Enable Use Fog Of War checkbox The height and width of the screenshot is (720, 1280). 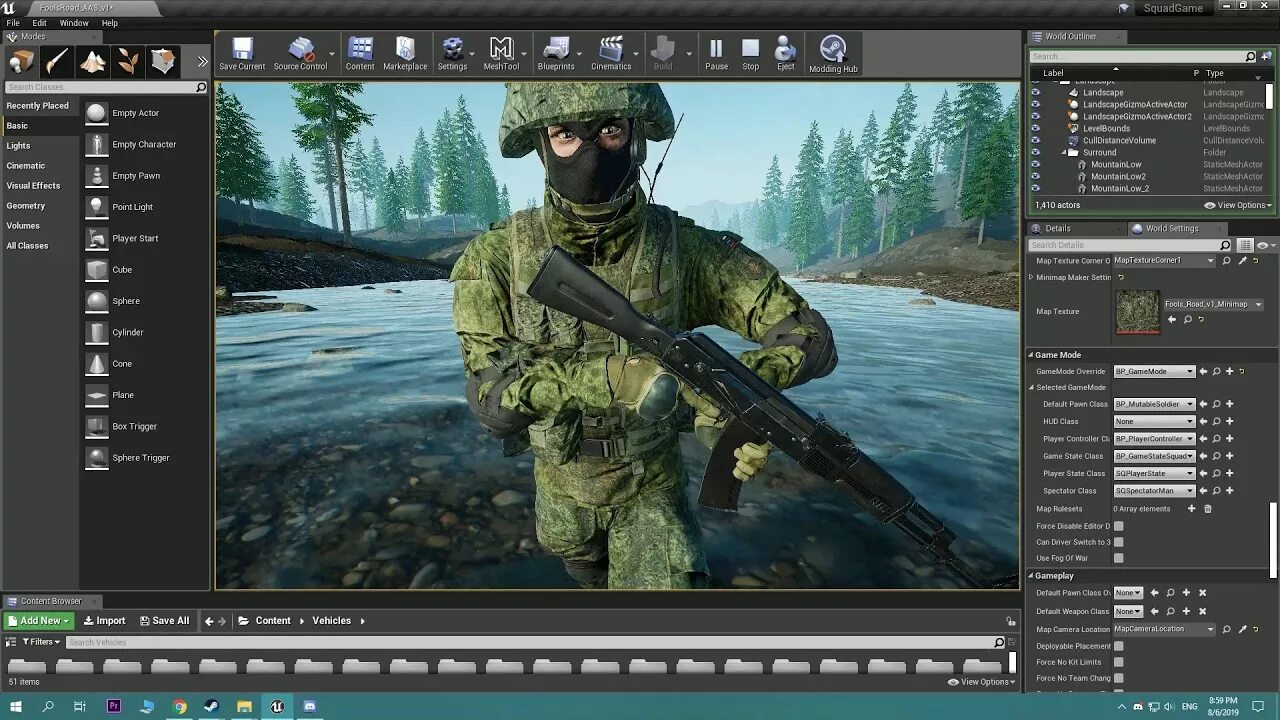(1119, 558)
